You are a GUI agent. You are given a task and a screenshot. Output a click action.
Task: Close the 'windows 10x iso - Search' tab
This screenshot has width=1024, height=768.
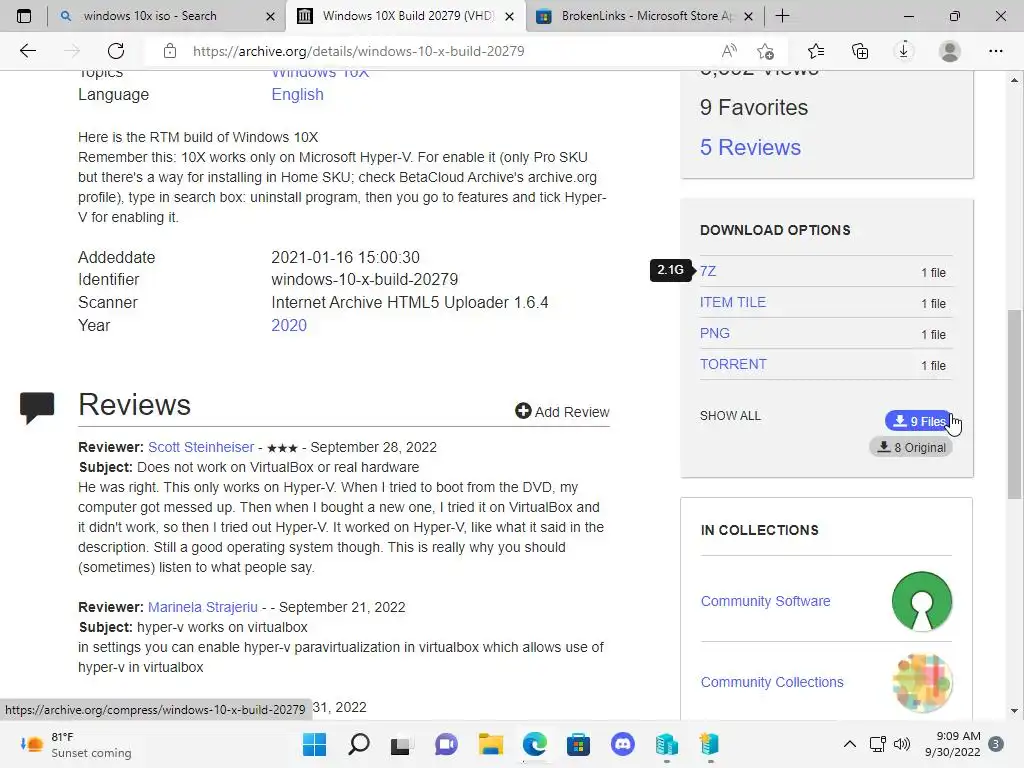click(270, 16)
